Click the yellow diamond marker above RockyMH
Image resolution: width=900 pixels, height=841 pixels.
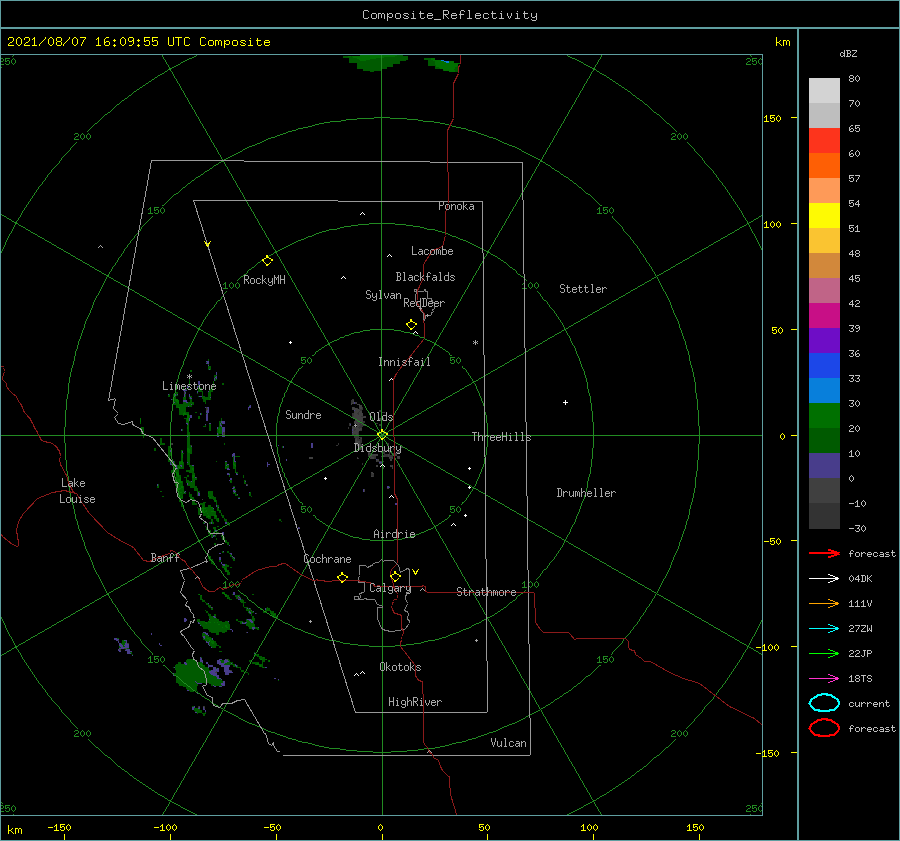pyautogui.click(x=267, y=261)
